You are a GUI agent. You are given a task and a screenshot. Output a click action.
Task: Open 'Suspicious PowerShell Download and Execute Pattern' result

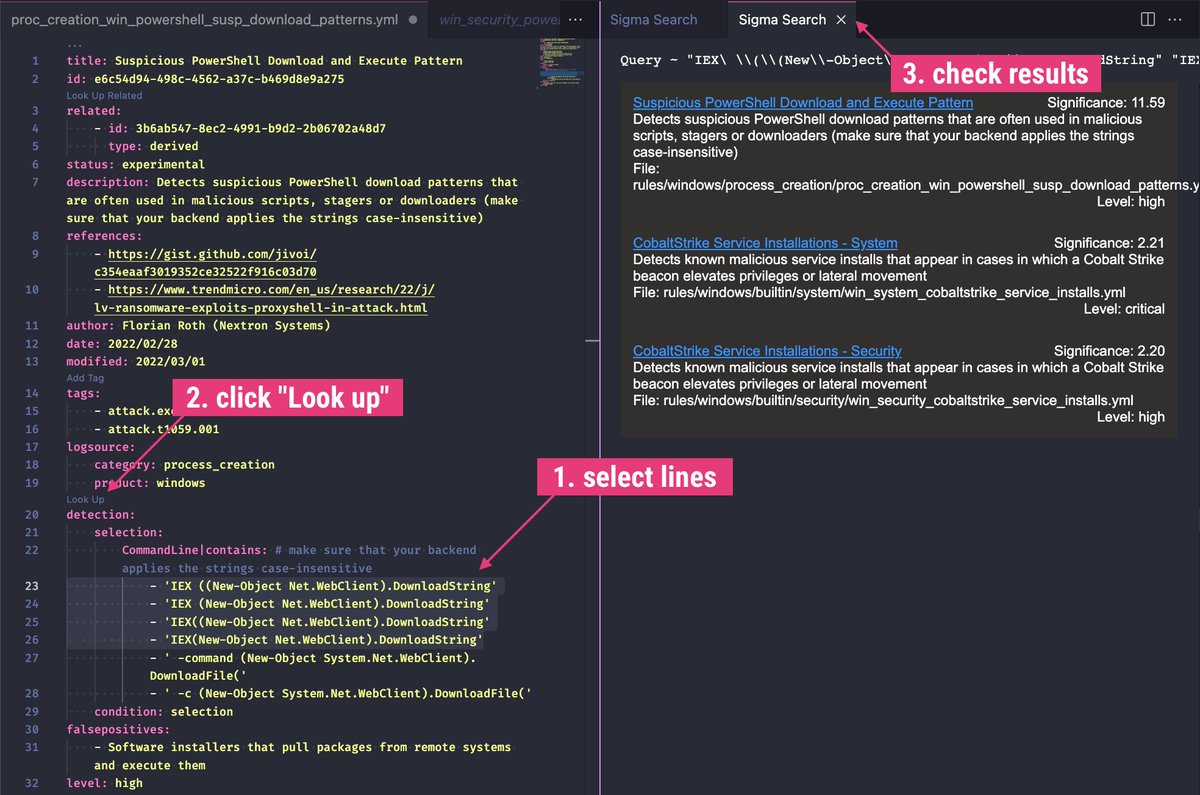click(x=803, y=103)
